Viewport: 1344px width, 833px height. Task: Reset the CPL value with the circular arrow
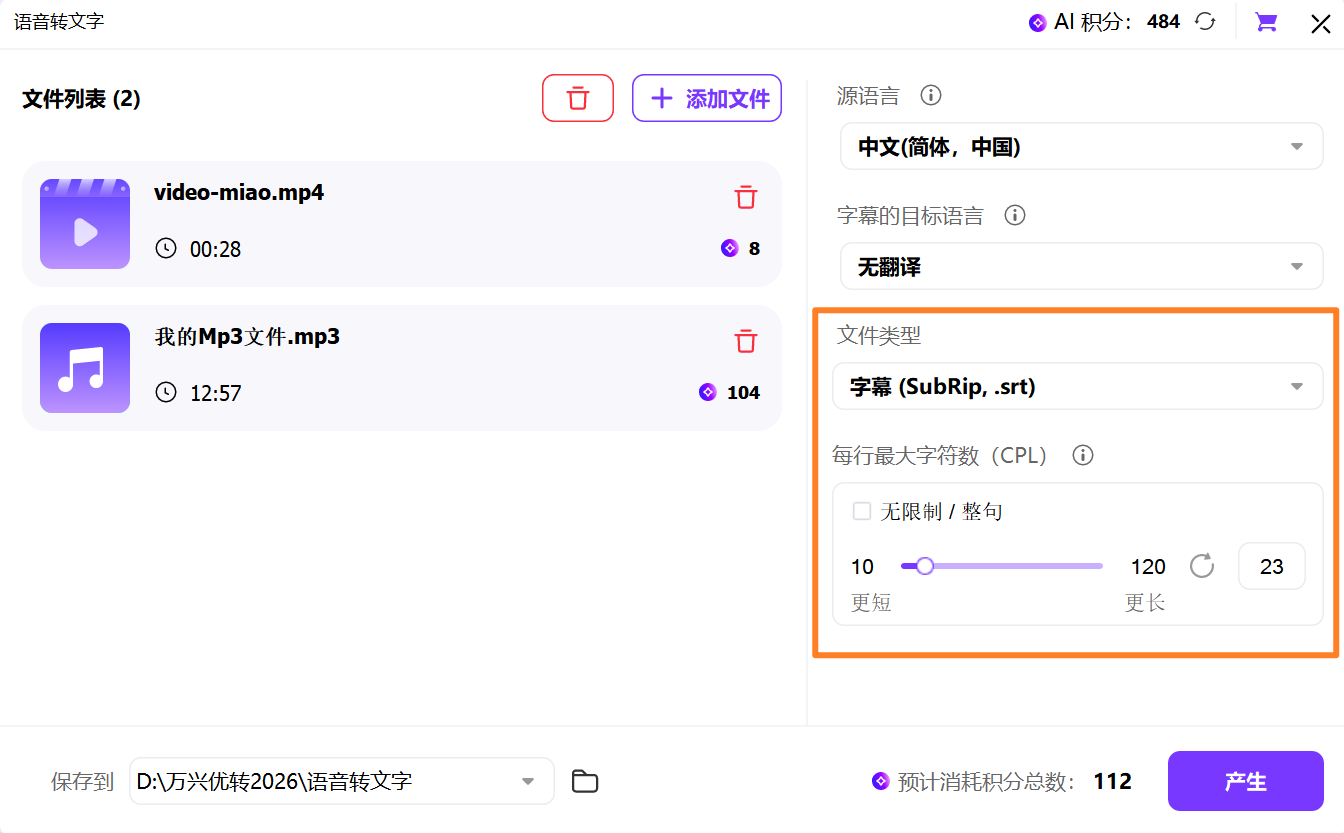1202,566
